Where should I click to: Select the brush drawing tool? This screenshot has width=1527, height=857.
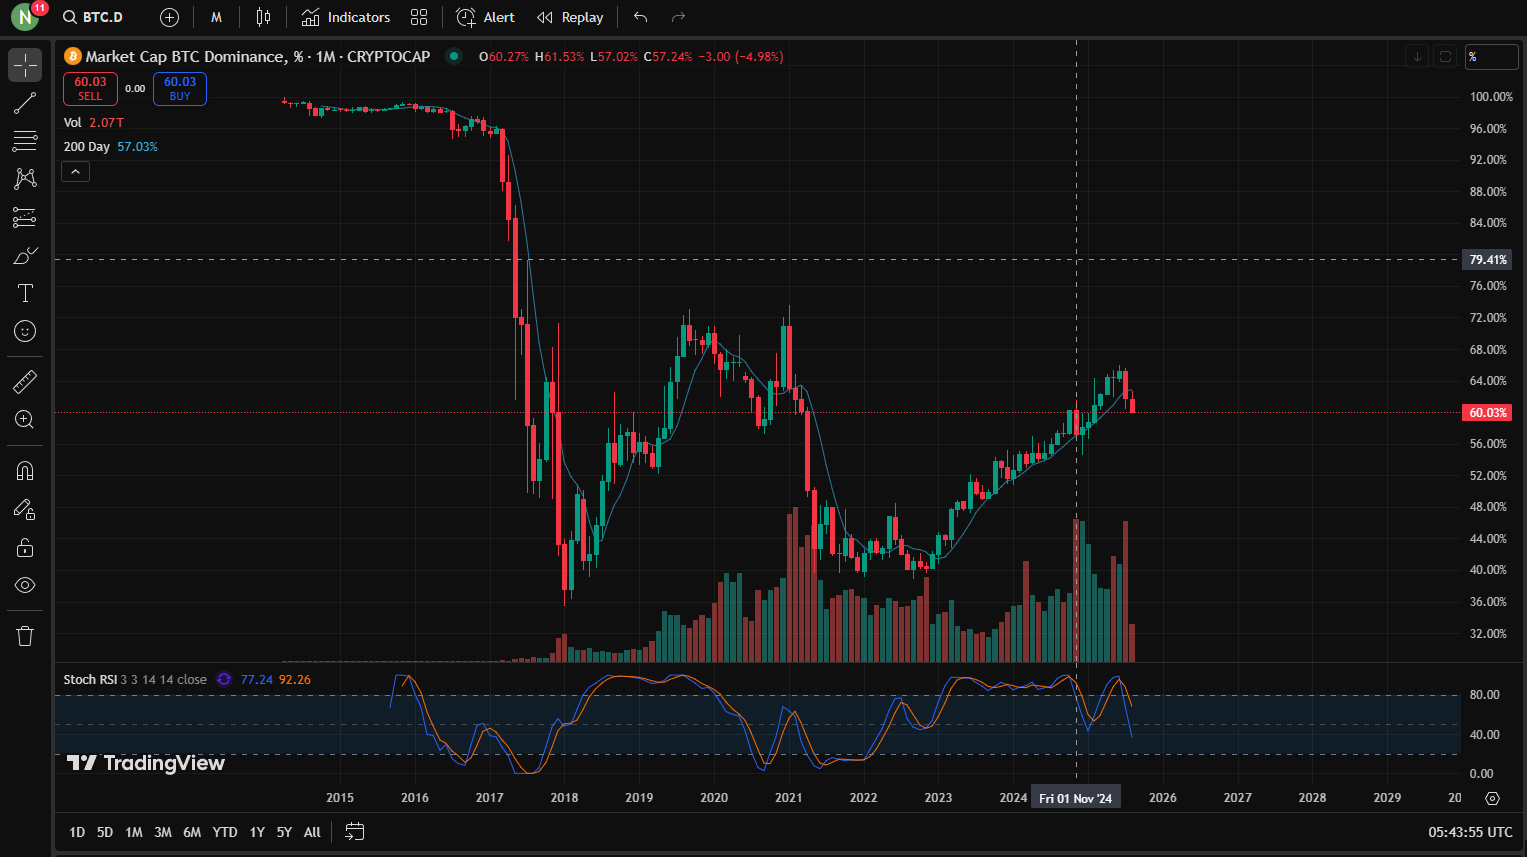pyautogui.click(x=25, y=255)
